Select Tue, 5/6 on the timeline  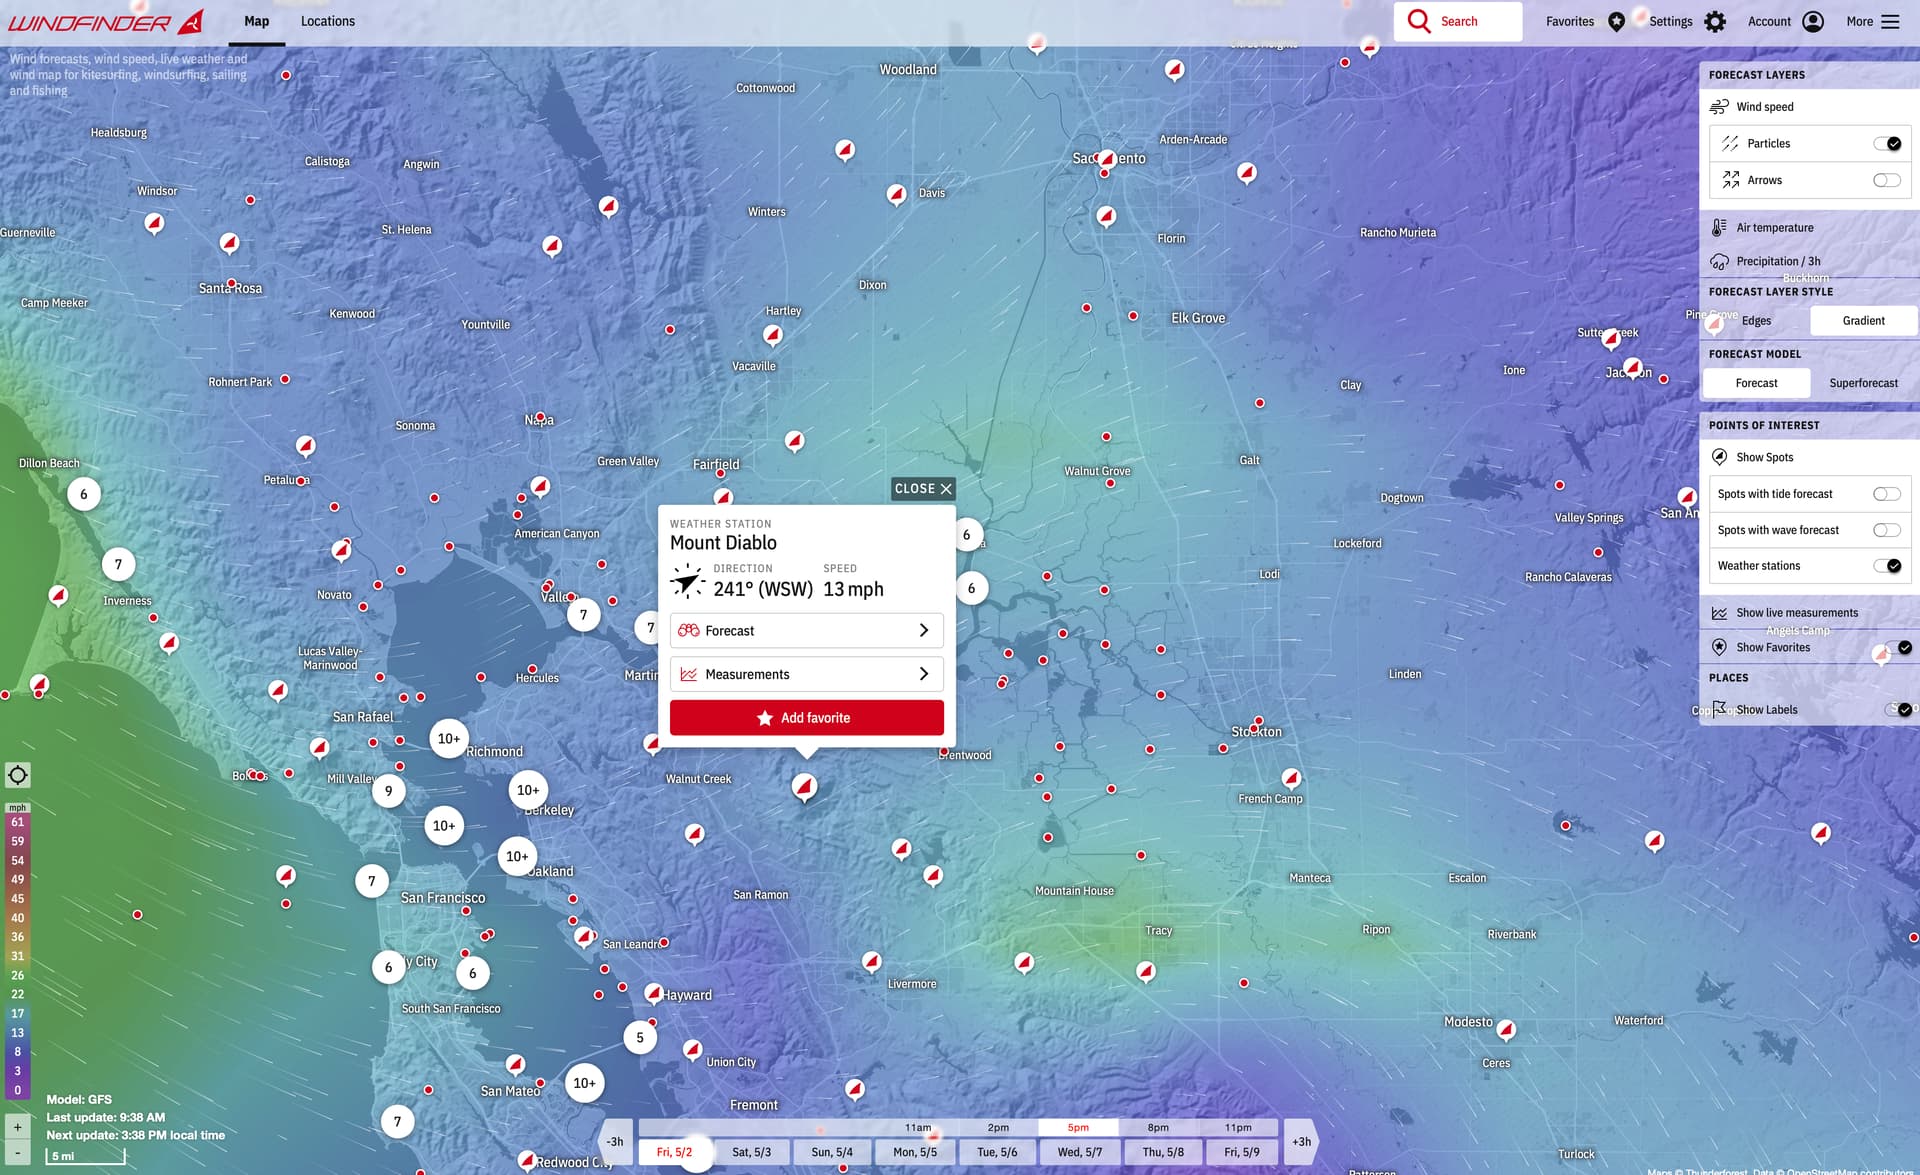(996, 1152)
